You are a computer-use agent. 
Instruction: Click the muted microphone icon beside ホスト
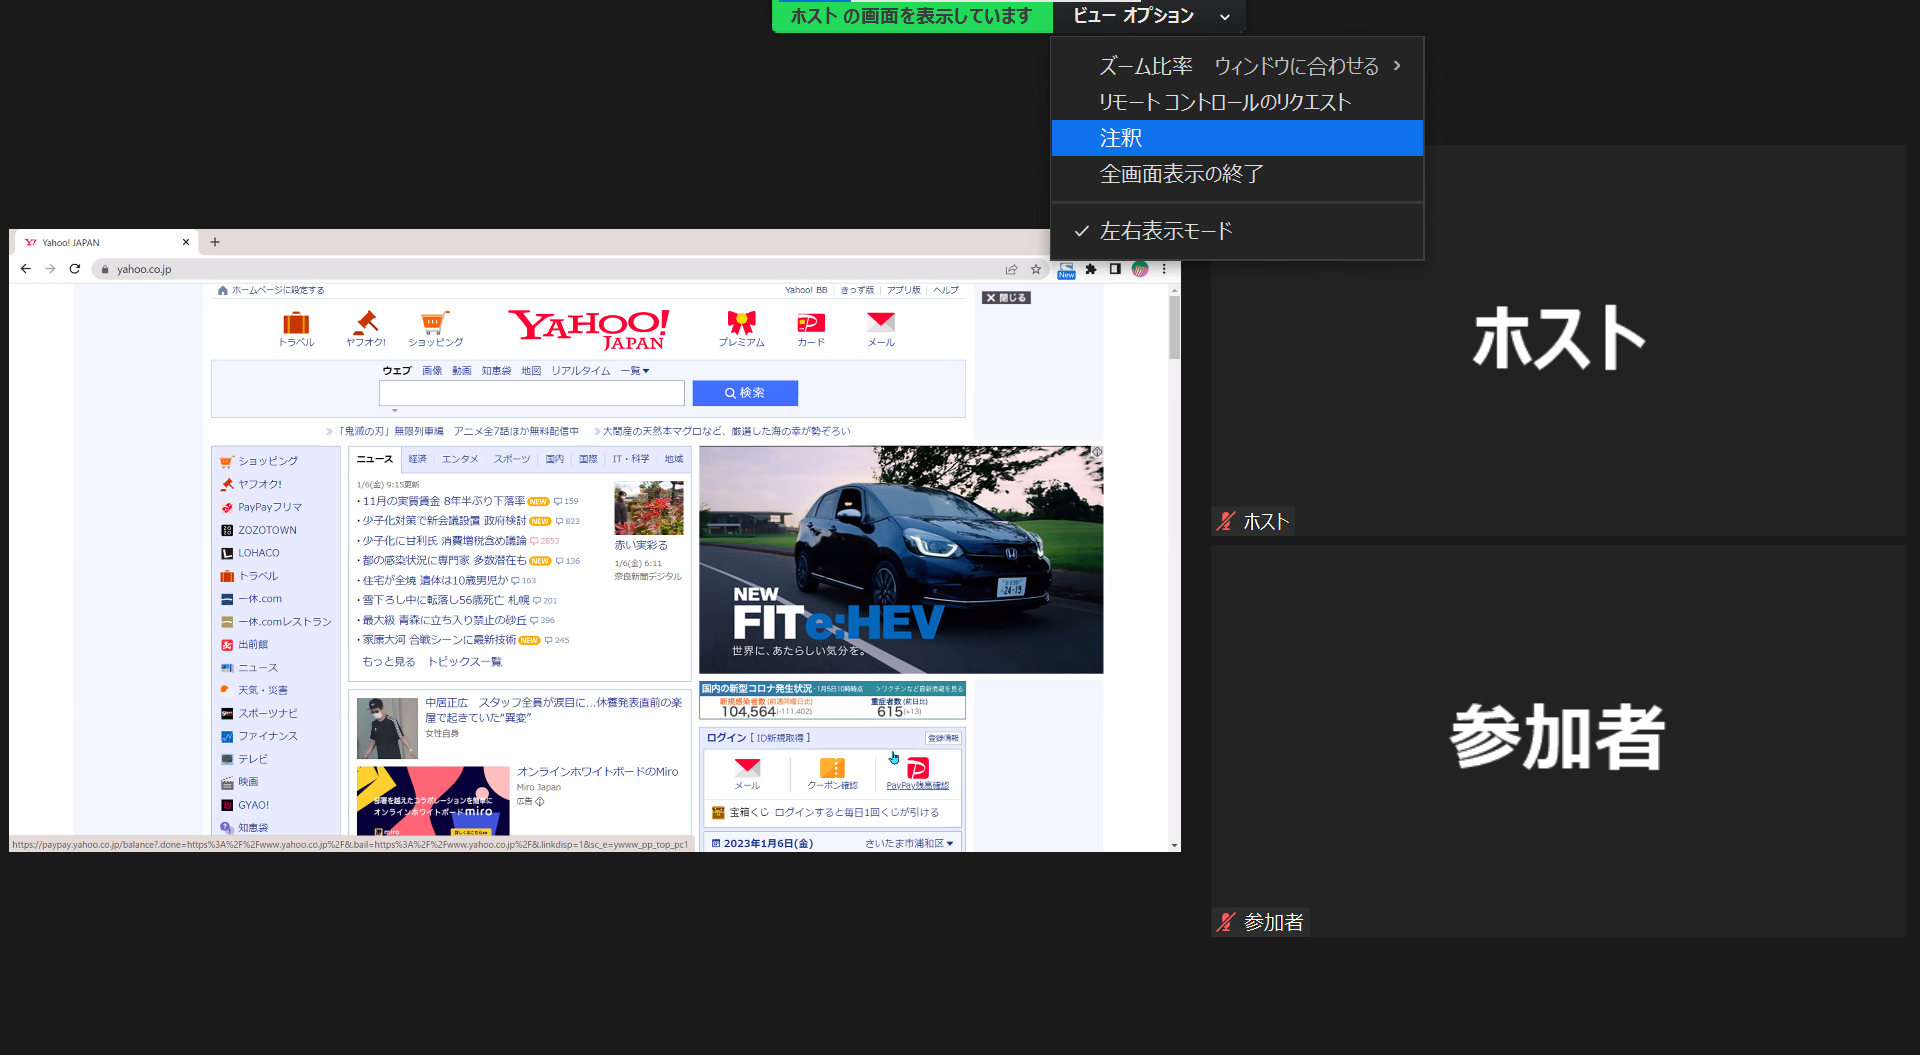click(x=1226, y=522)
